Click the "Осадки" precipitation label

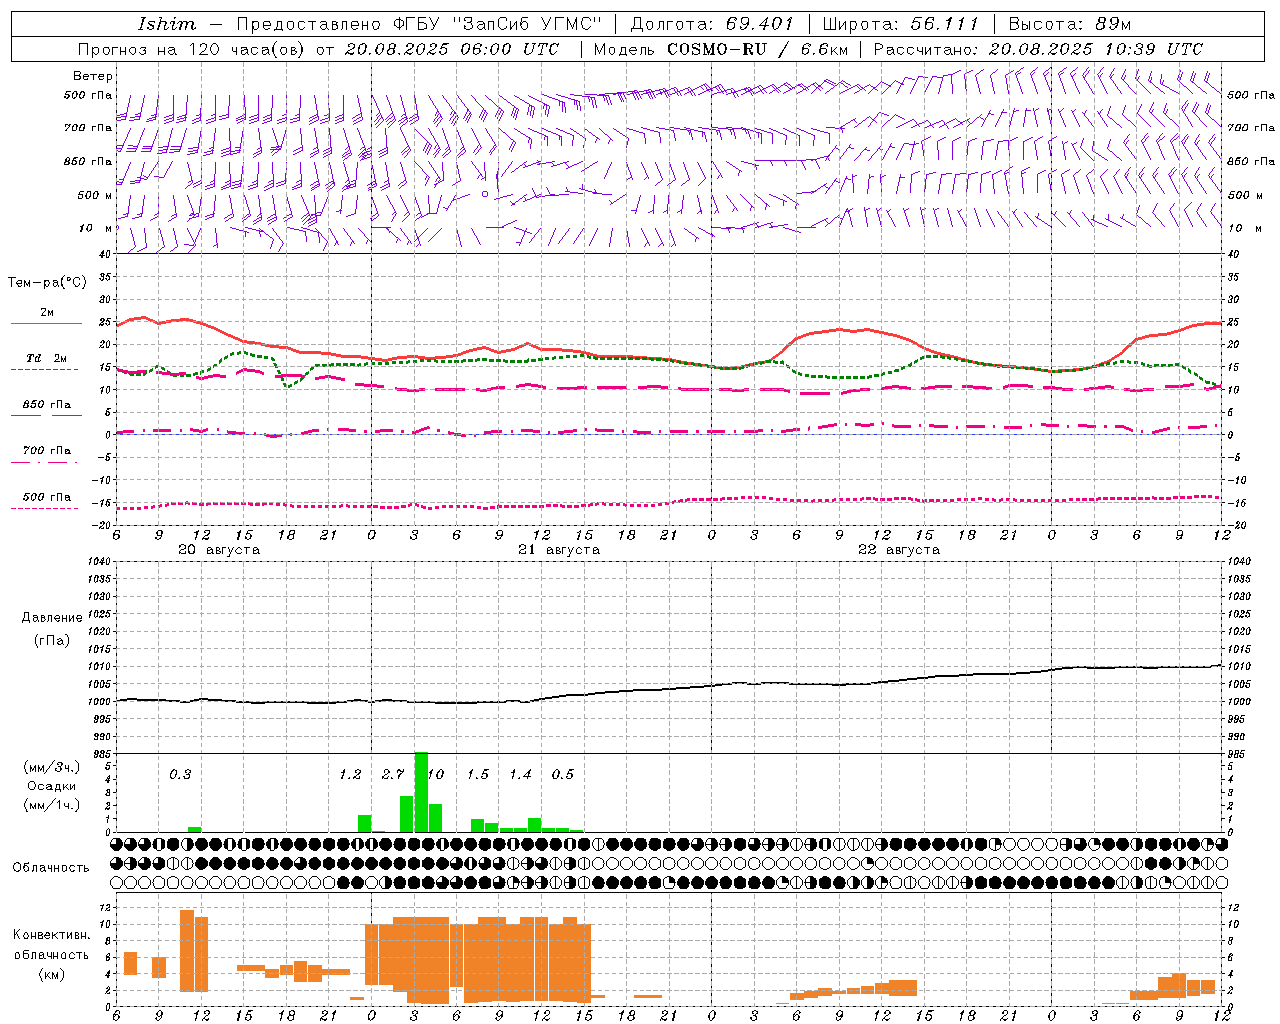(52, 786)
